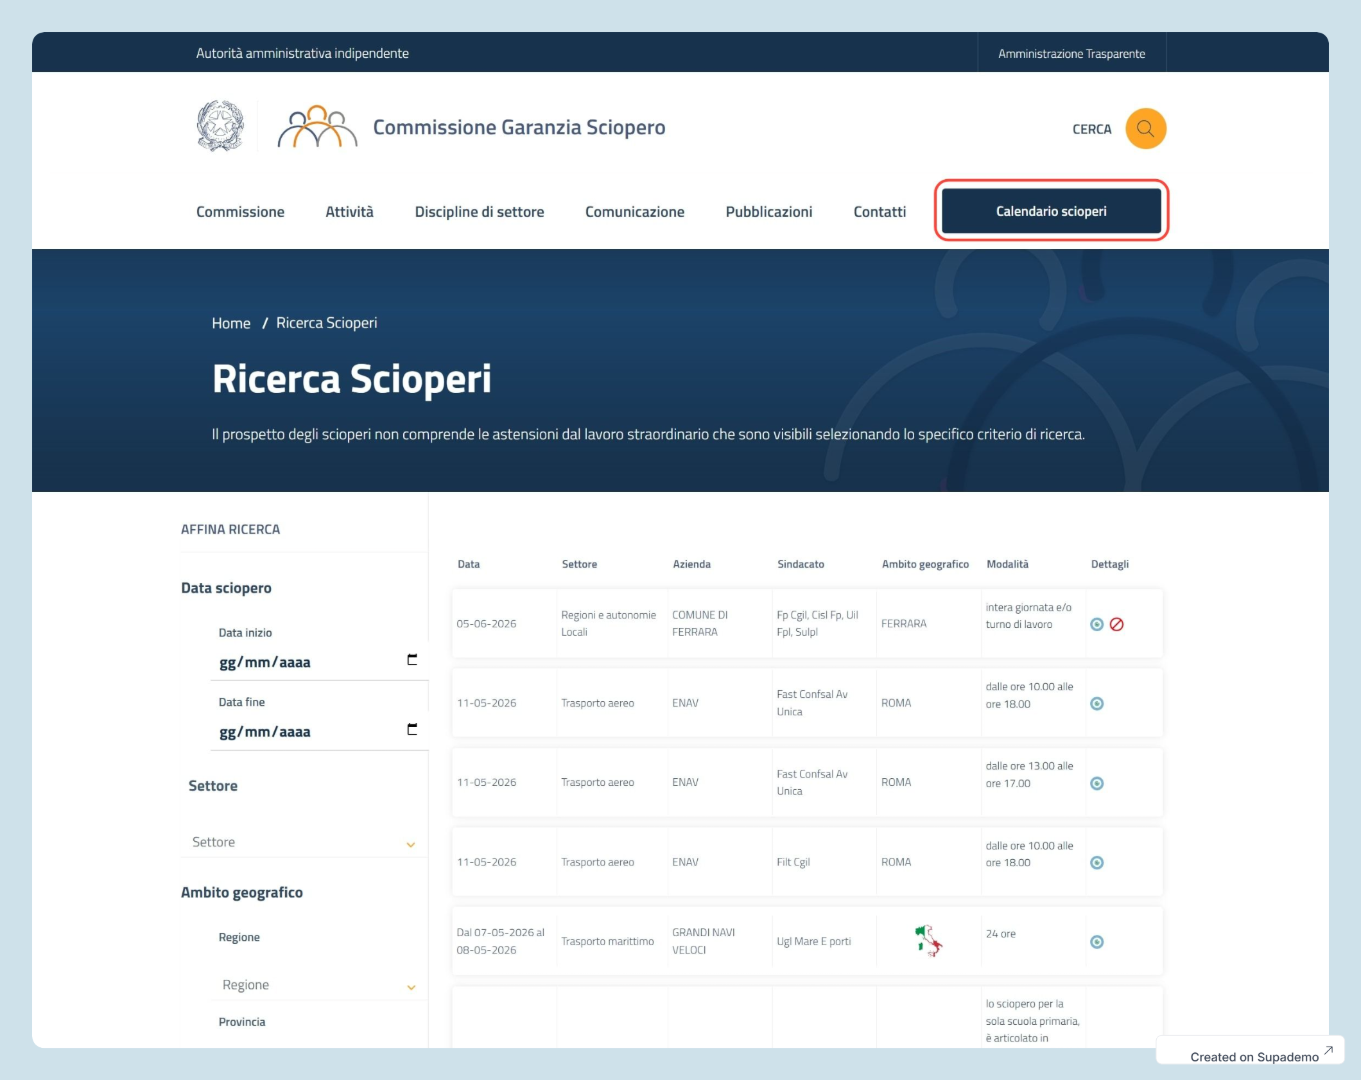Screen dimensions: 1361x1080
Task: Click the Azienda column header
Action: tap(692, 564)
